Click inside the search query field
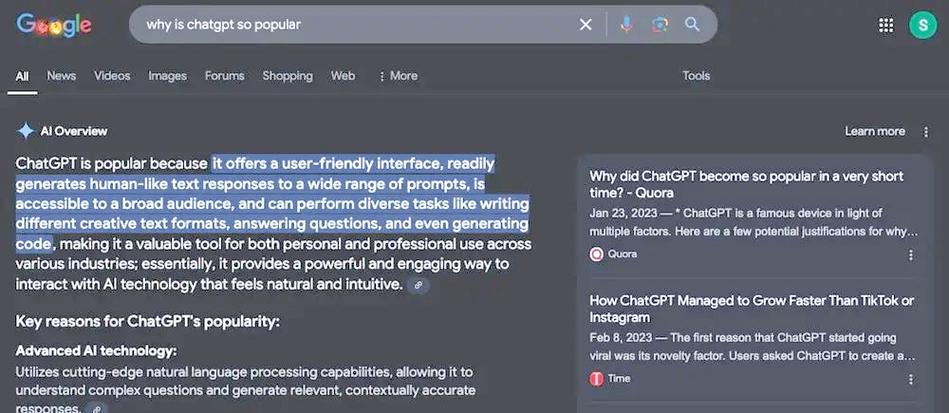949x413 pixels. (x=357, y=25)
